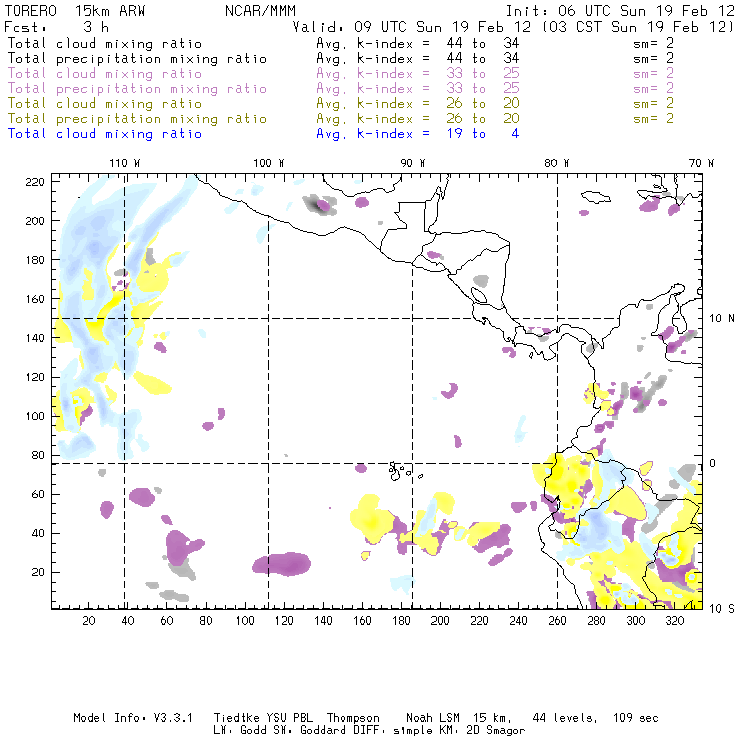
Task: Click "Model Info: V3.3.1" footer text
Action: coord(133,718)
